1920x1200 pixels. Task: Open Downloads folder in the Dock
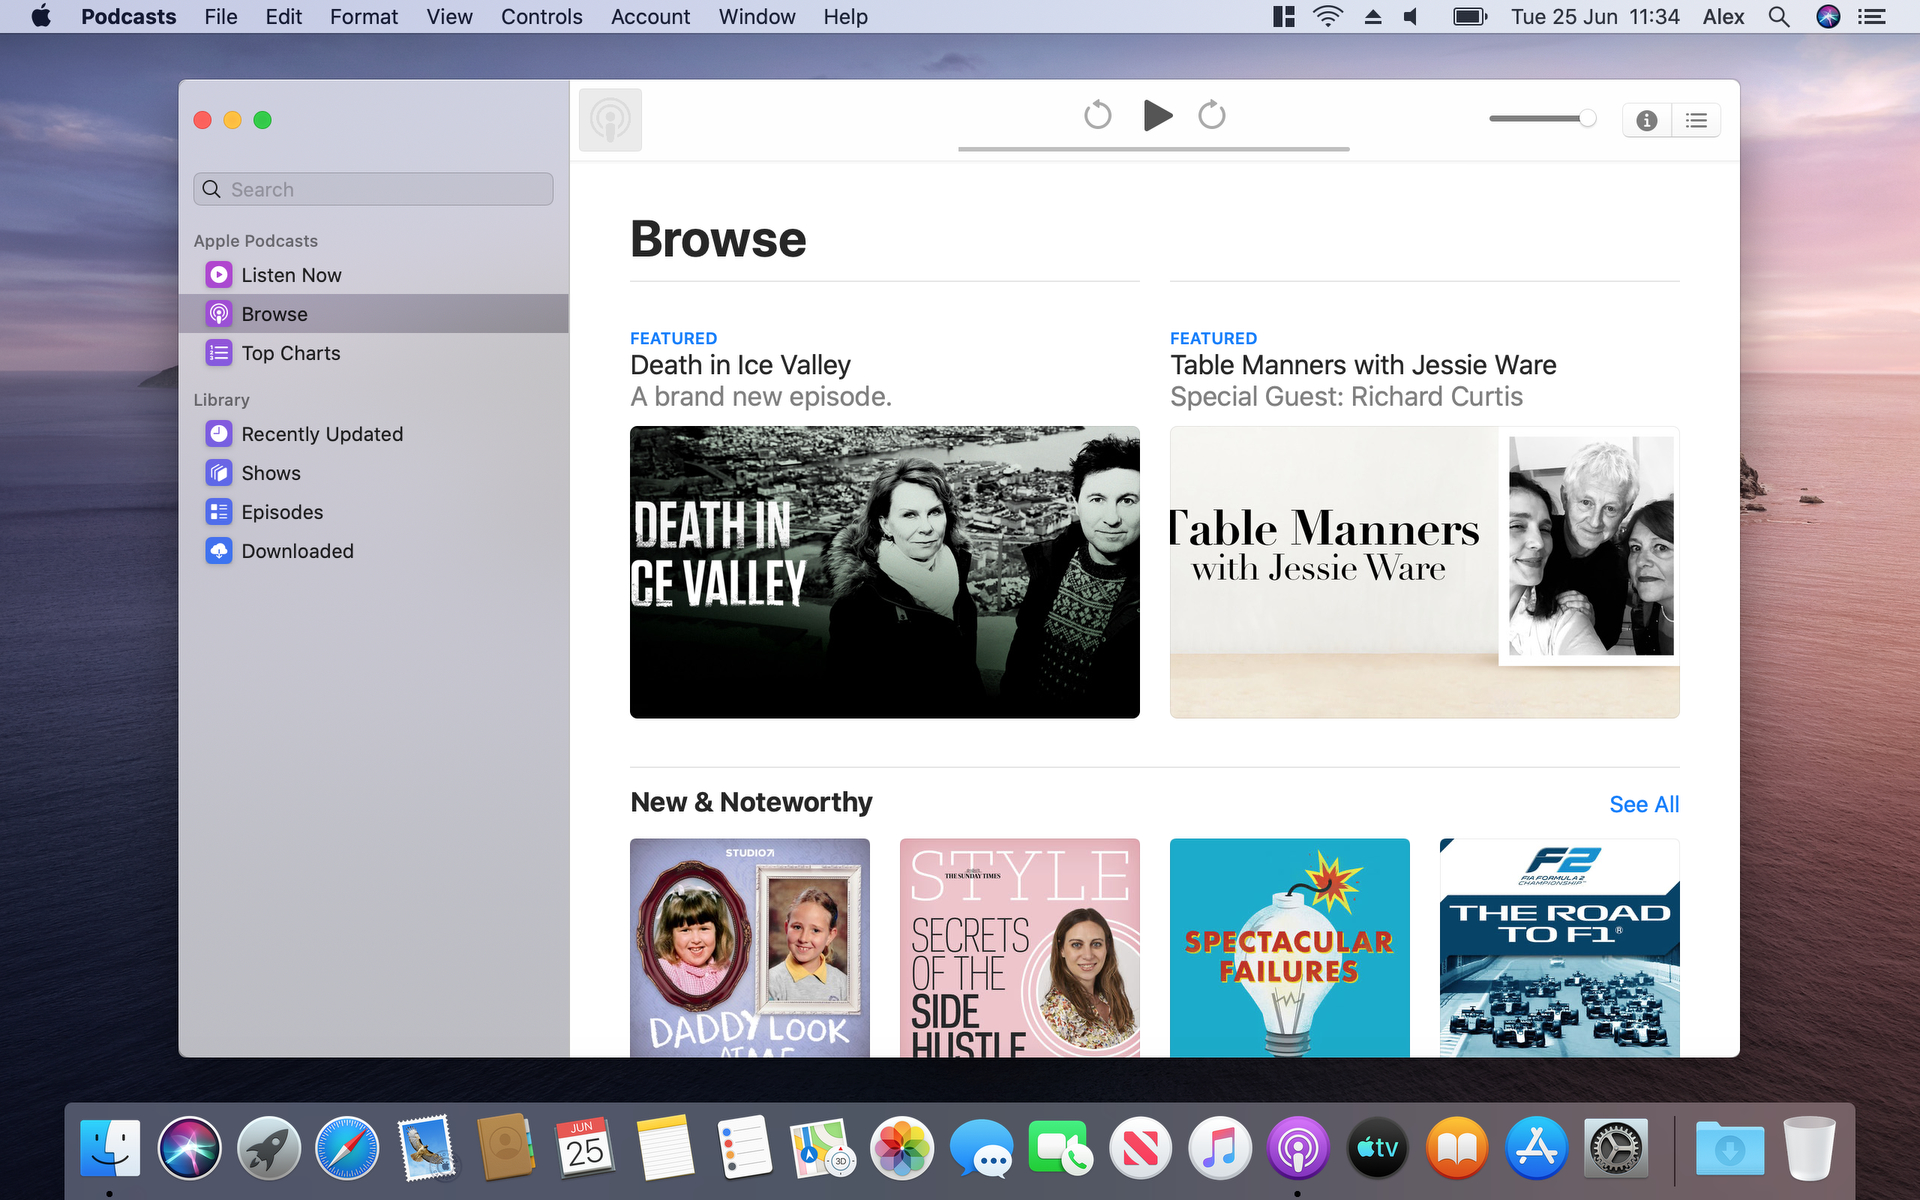pyautogui.click(x=1730, y=1148)
